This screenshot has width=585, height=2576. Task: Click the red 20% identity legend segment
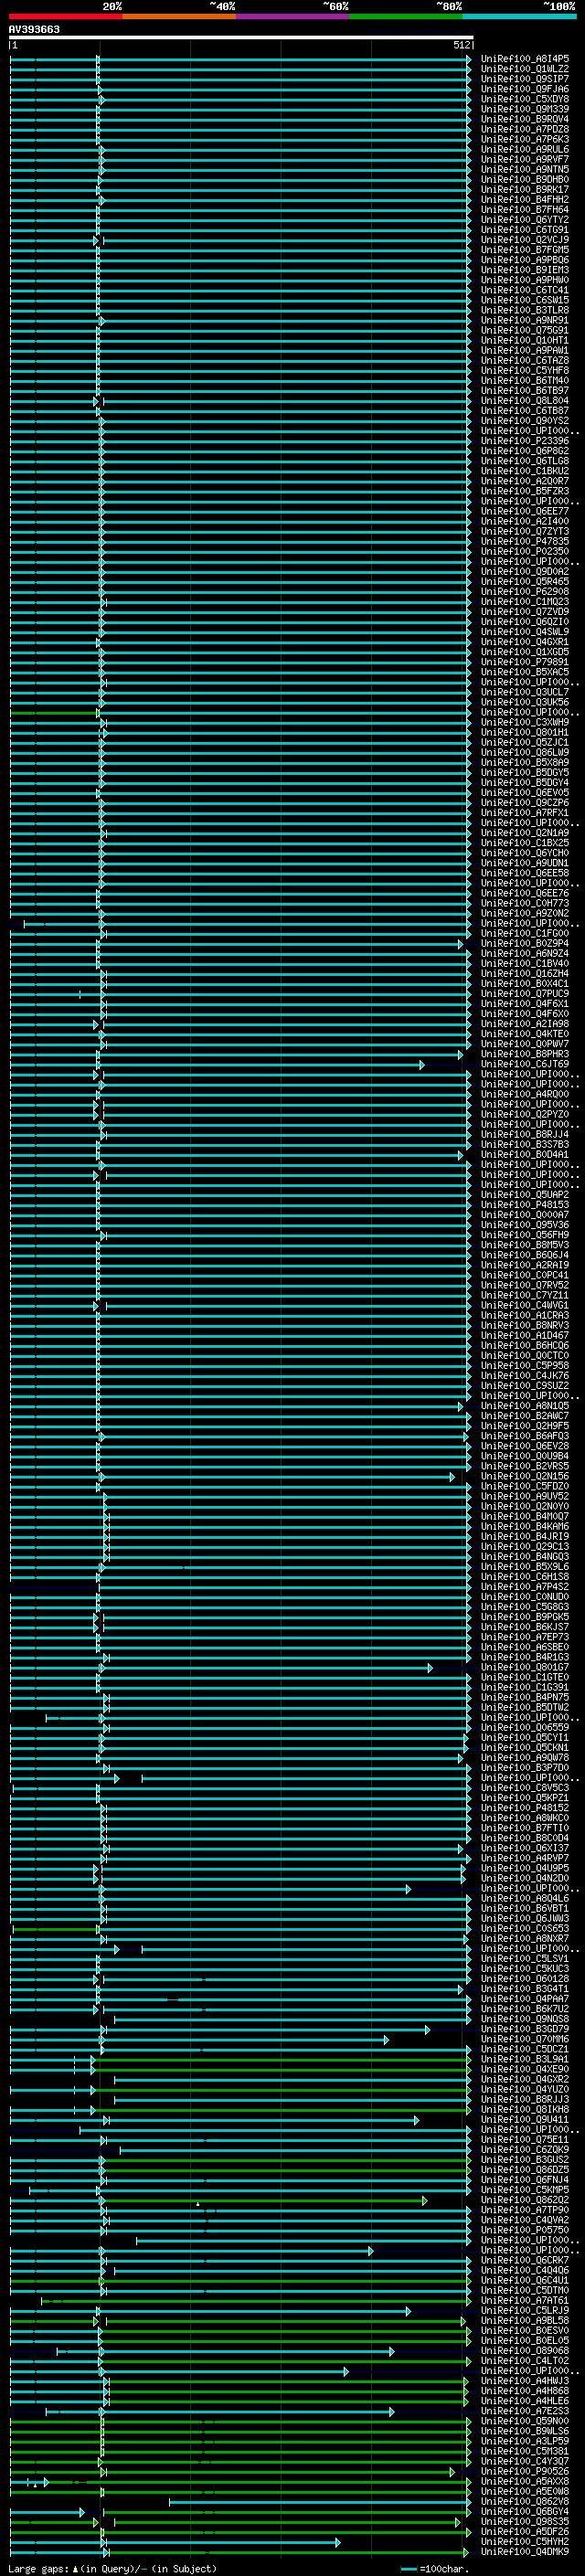(x=66, y=16)
